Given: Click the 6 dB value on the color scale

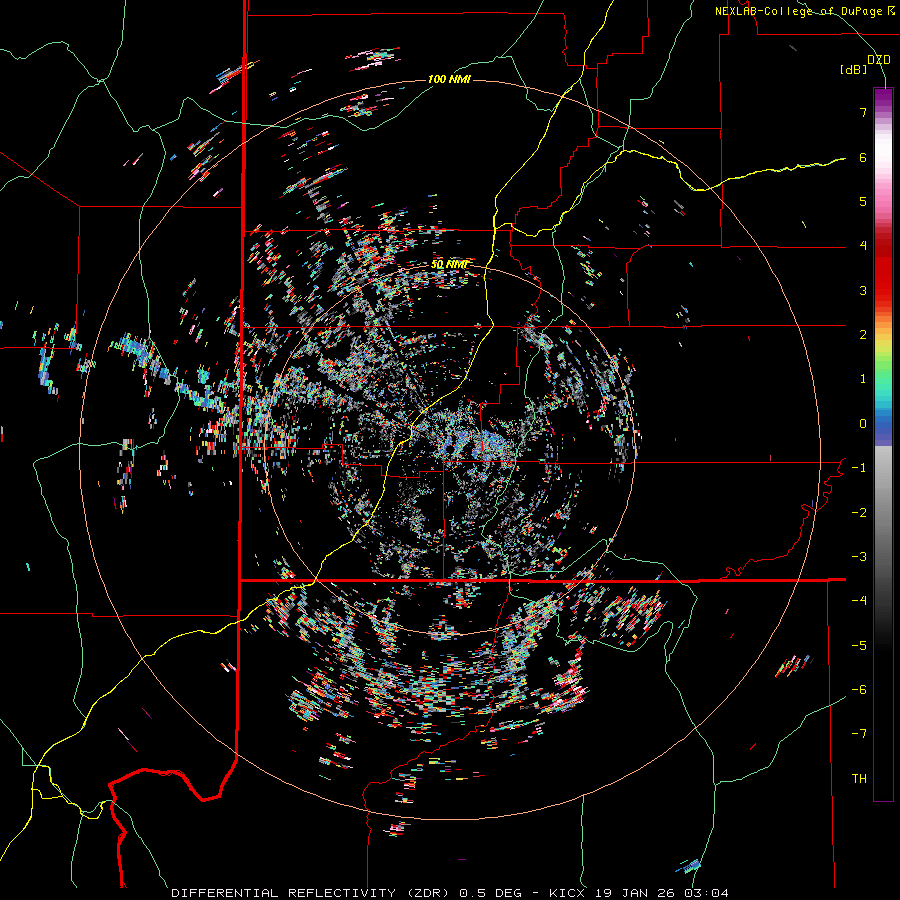Looking at the screenshot, I should pyautogui.click(x=863, y=157).
